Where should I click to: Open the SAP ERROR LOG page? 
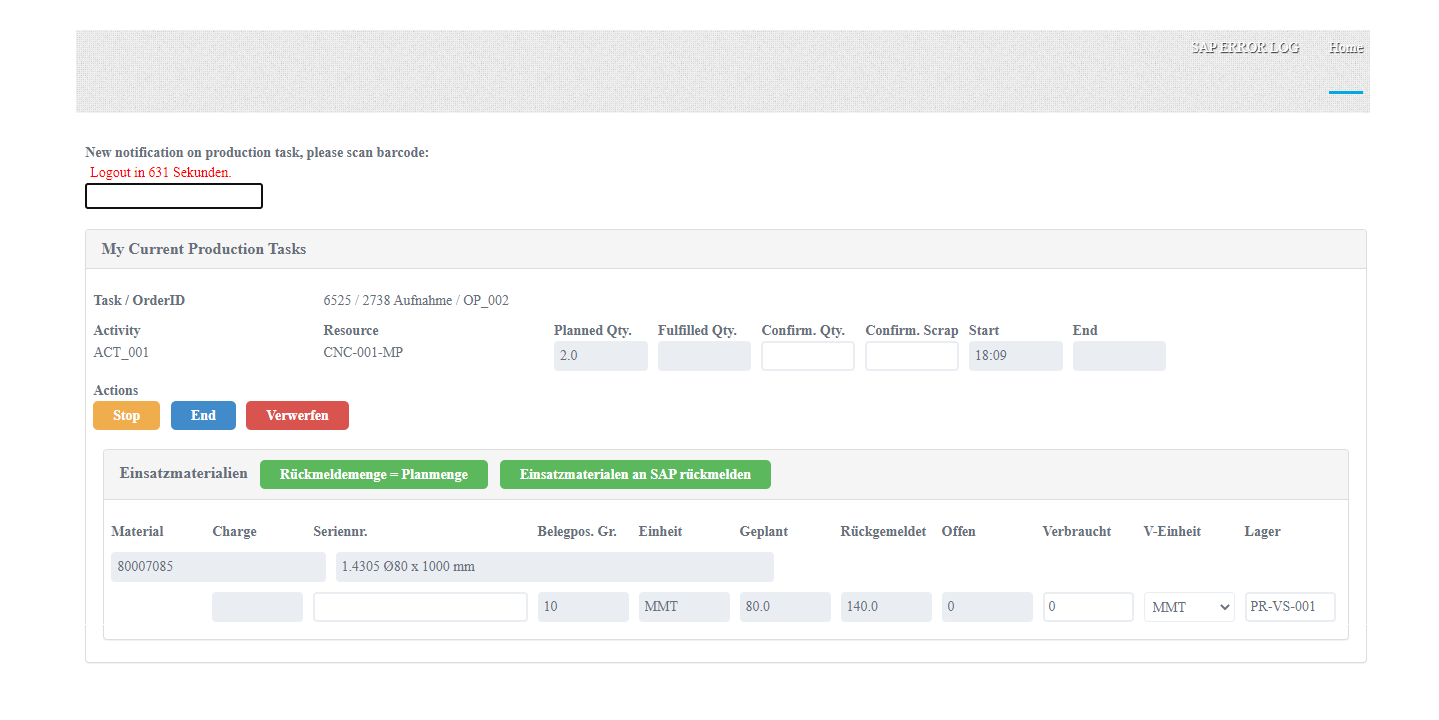(x=1245, y=47)
